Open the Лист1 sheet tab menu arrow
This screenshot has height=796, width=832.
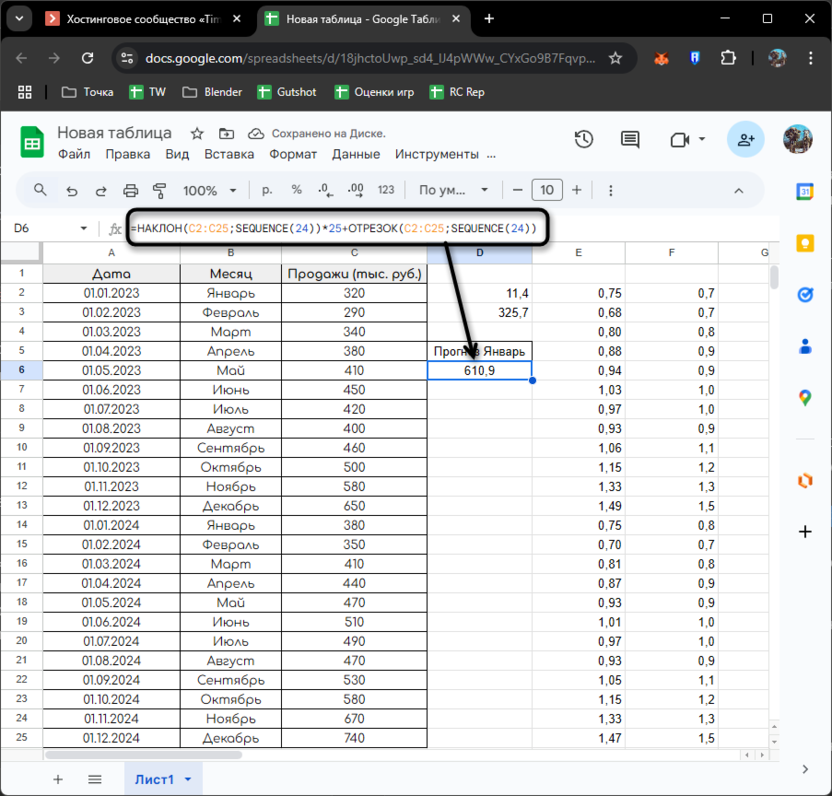coord(188,779)
